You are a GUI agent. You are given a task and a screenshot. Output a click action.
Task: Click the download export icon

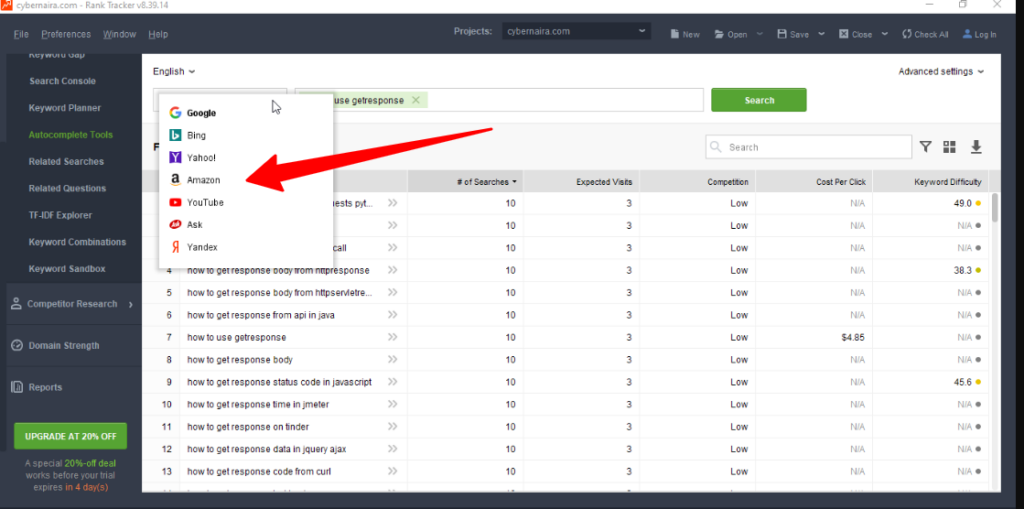pos(976,147)
